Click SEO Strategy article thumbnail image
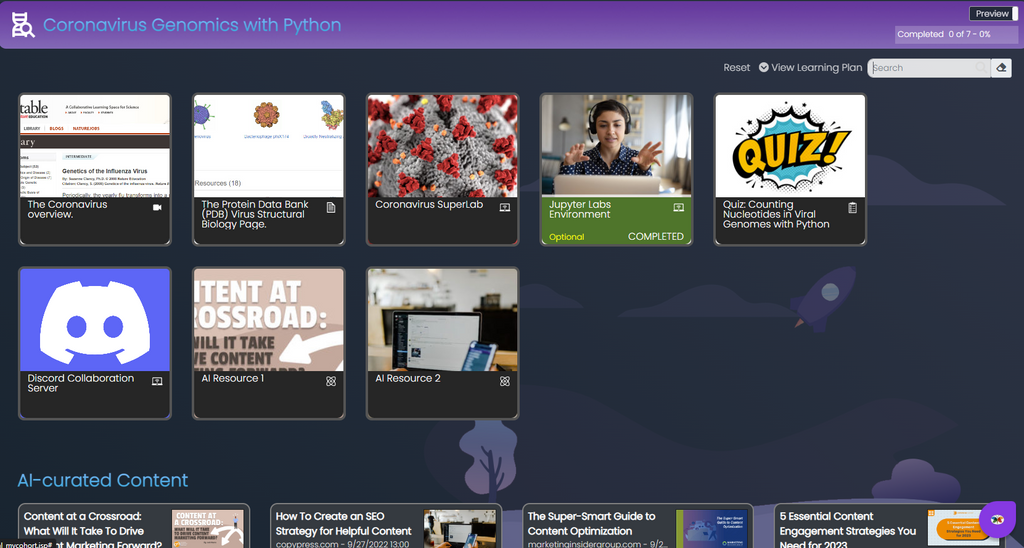 pyautogui.click(x=460, y=528)
